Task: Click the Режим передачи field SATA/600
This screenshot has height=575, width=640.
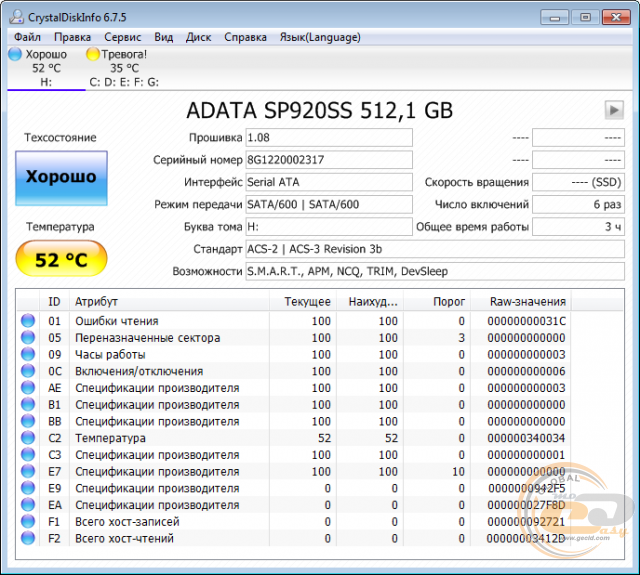Action: pyautogui.click(x=329, y=204)
